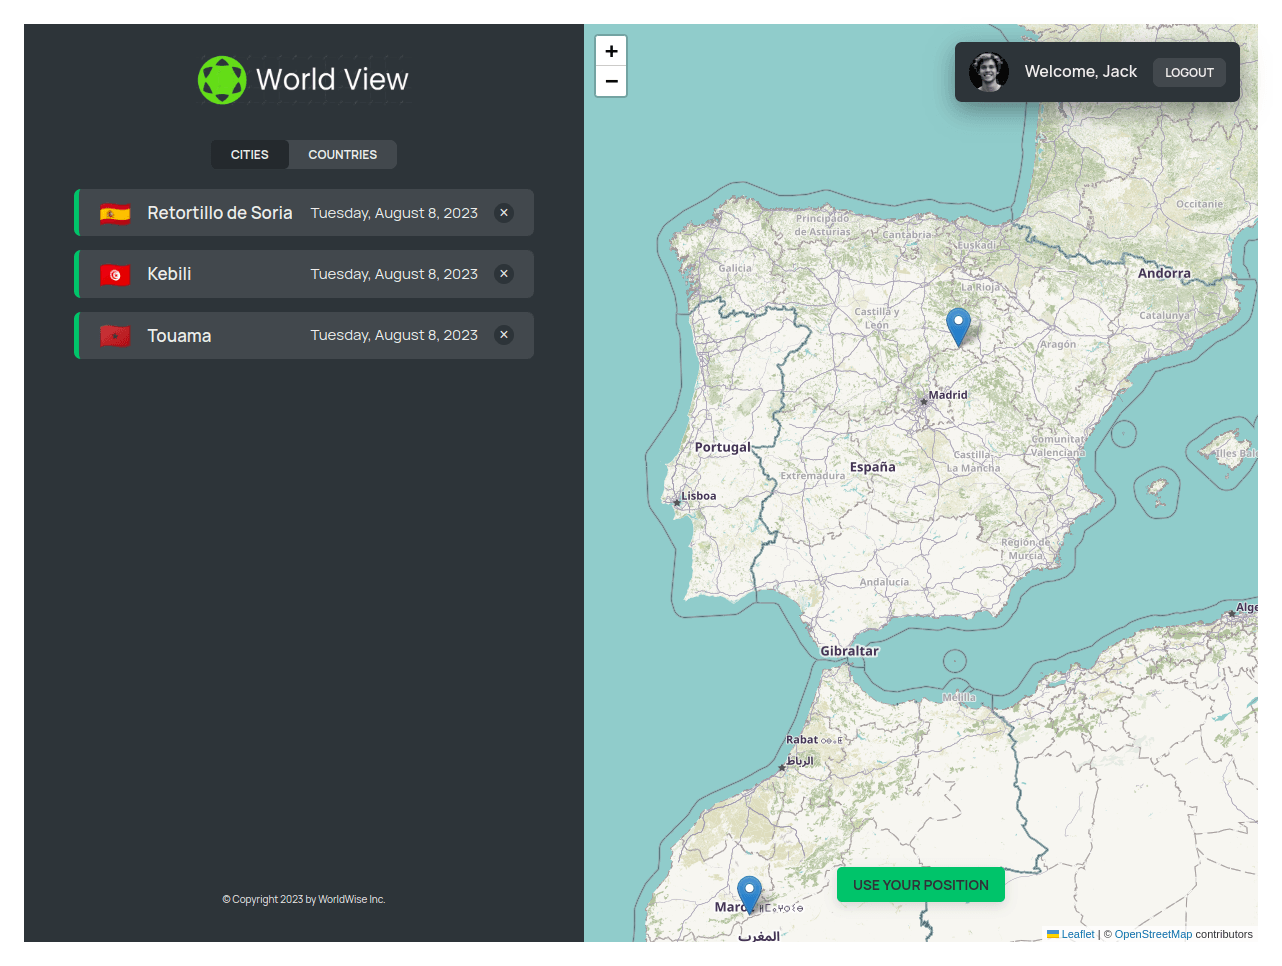Open the Kebili city entry
This screenshot has height=966, width=1282.
169,274
